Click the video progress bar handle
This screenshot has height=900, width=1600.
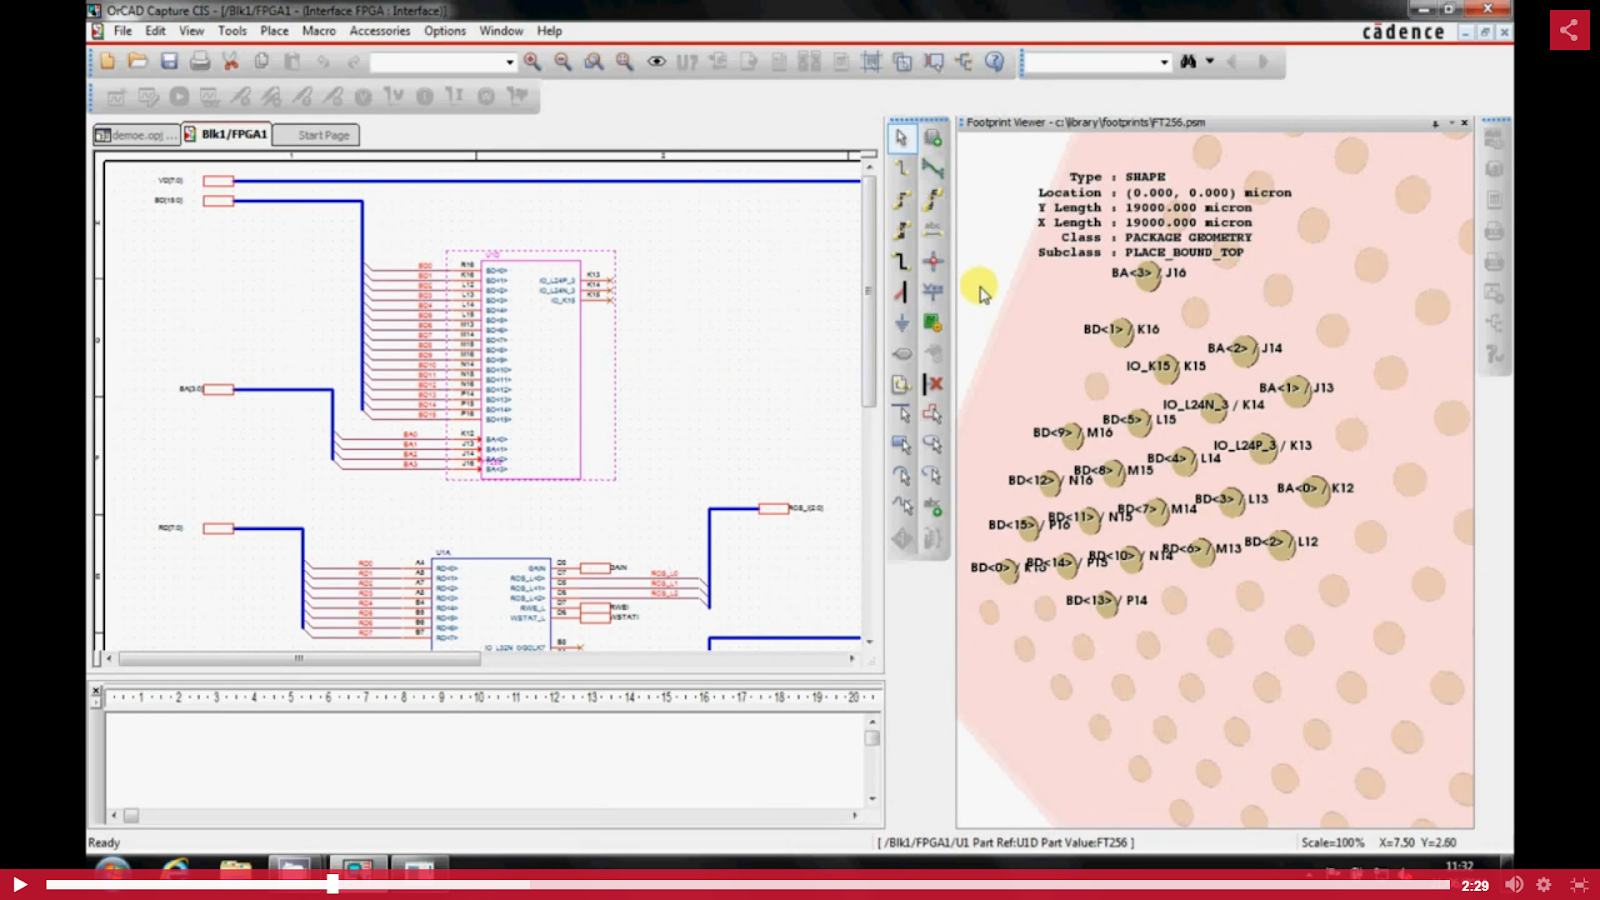coord(332,884)
